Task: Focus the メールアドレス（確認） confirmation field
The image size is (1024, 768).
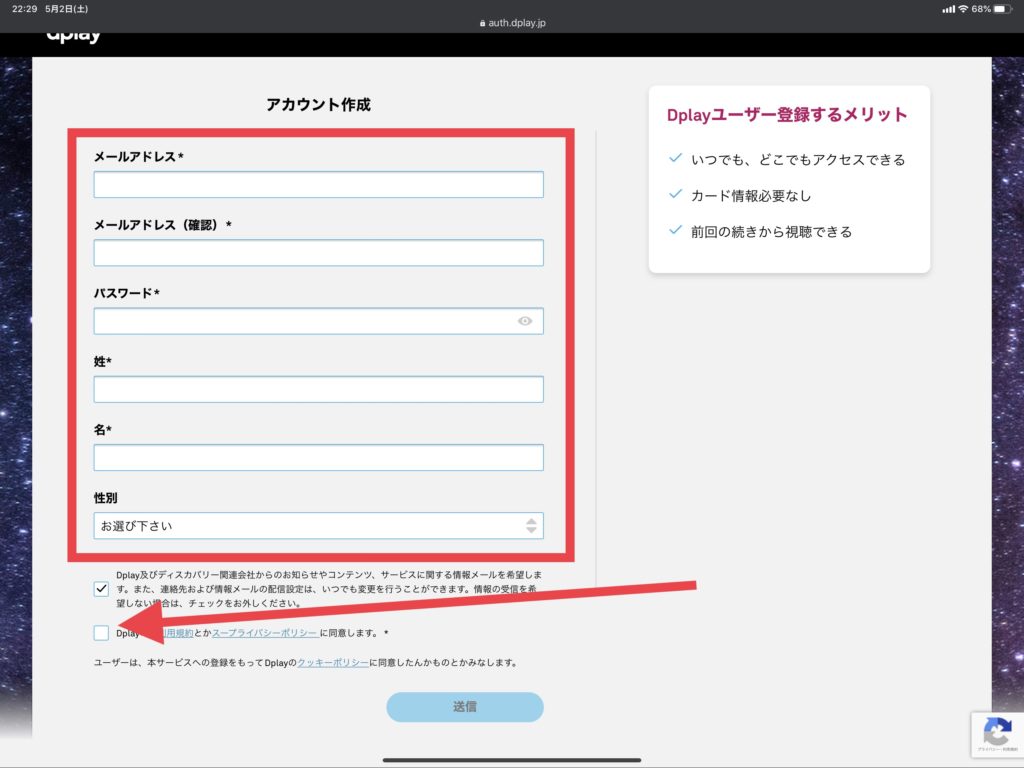Action: 318,253
